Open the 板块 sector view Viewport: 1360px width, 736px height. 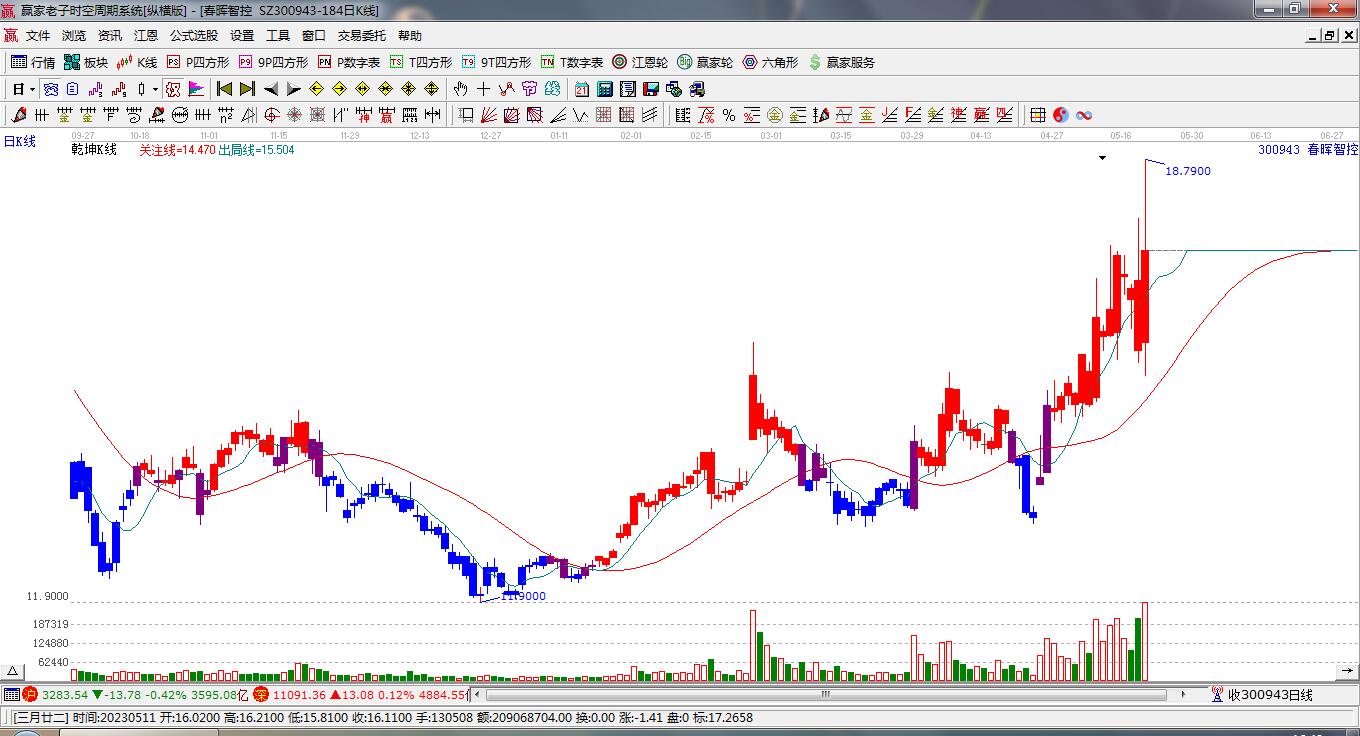pos(86,62)
